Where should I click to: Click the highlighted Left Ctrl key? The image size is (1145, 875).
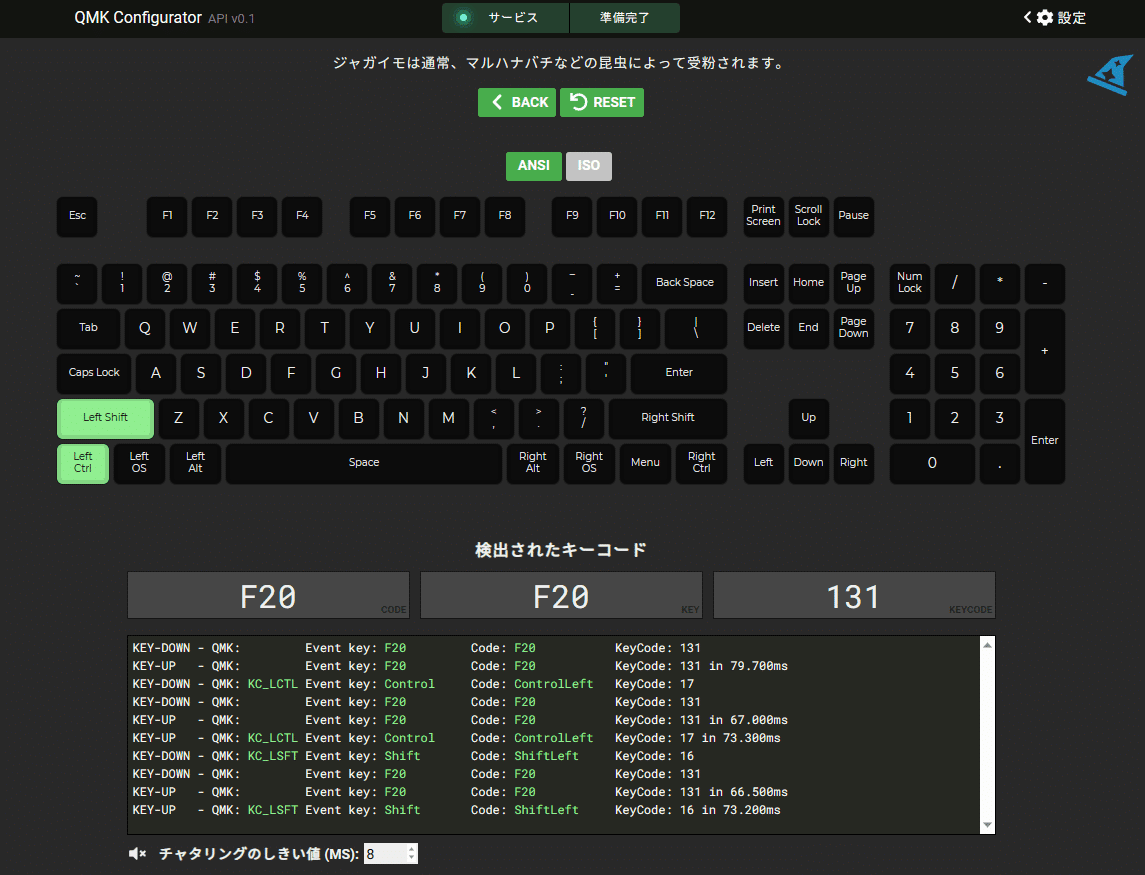tap(83, 463)
